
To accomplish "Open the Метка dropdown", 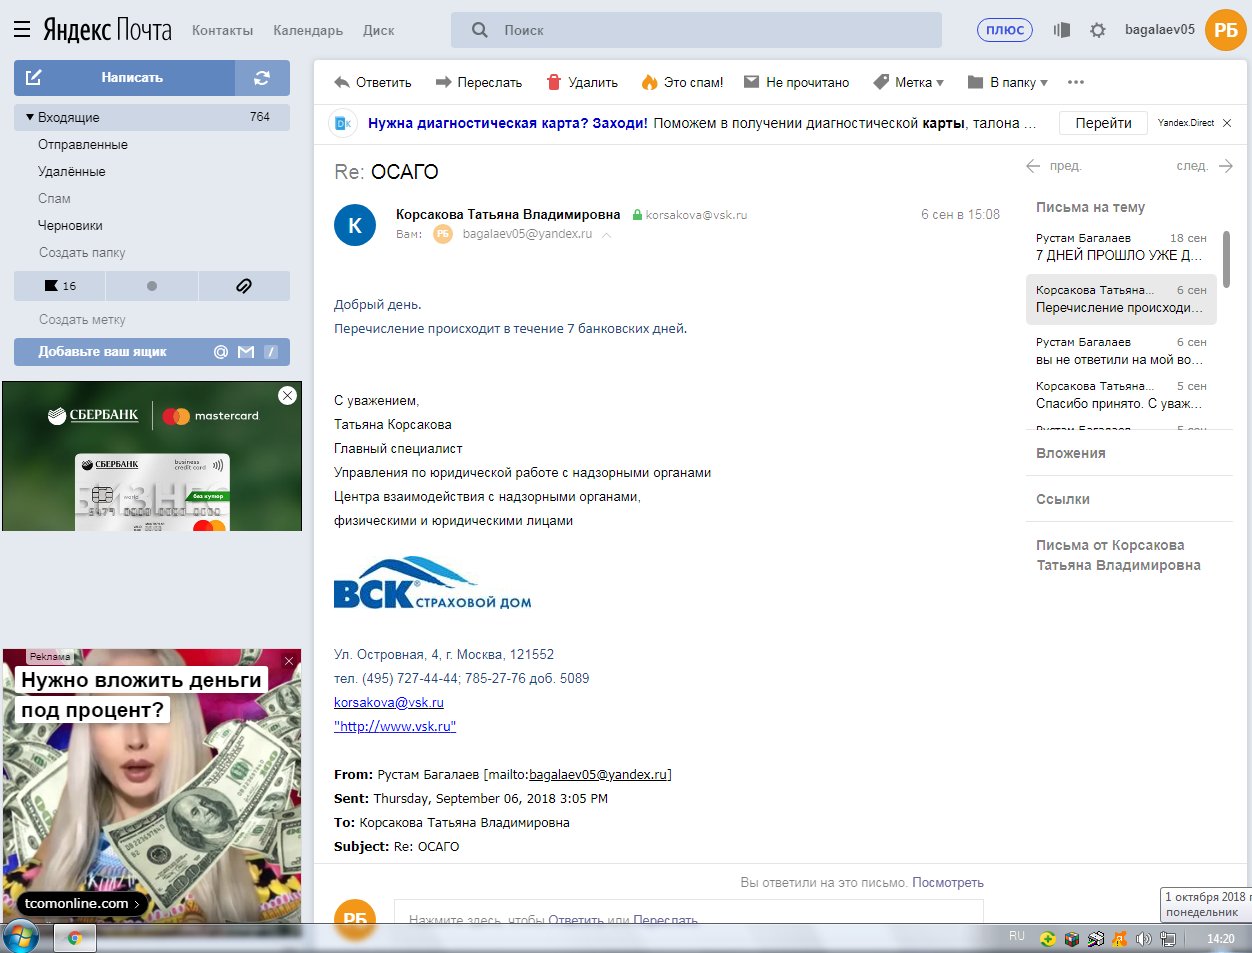I will 908,82.
